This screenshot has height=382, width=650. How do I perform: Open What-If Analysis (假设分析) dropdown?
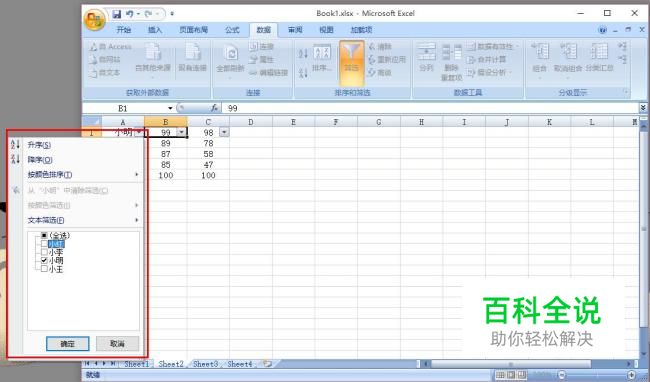click(490, 73)
